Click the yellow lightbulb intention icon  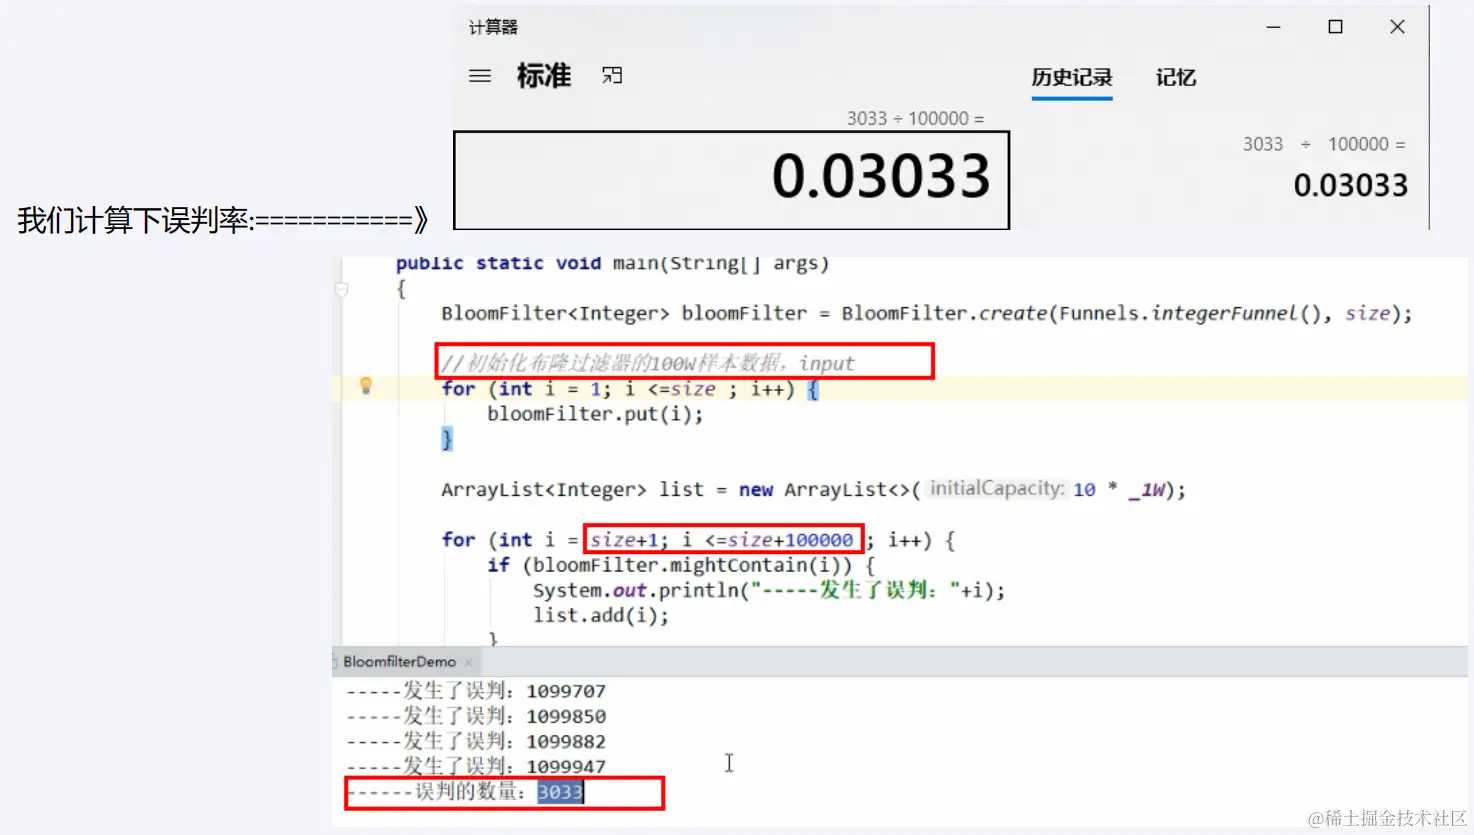366,385
